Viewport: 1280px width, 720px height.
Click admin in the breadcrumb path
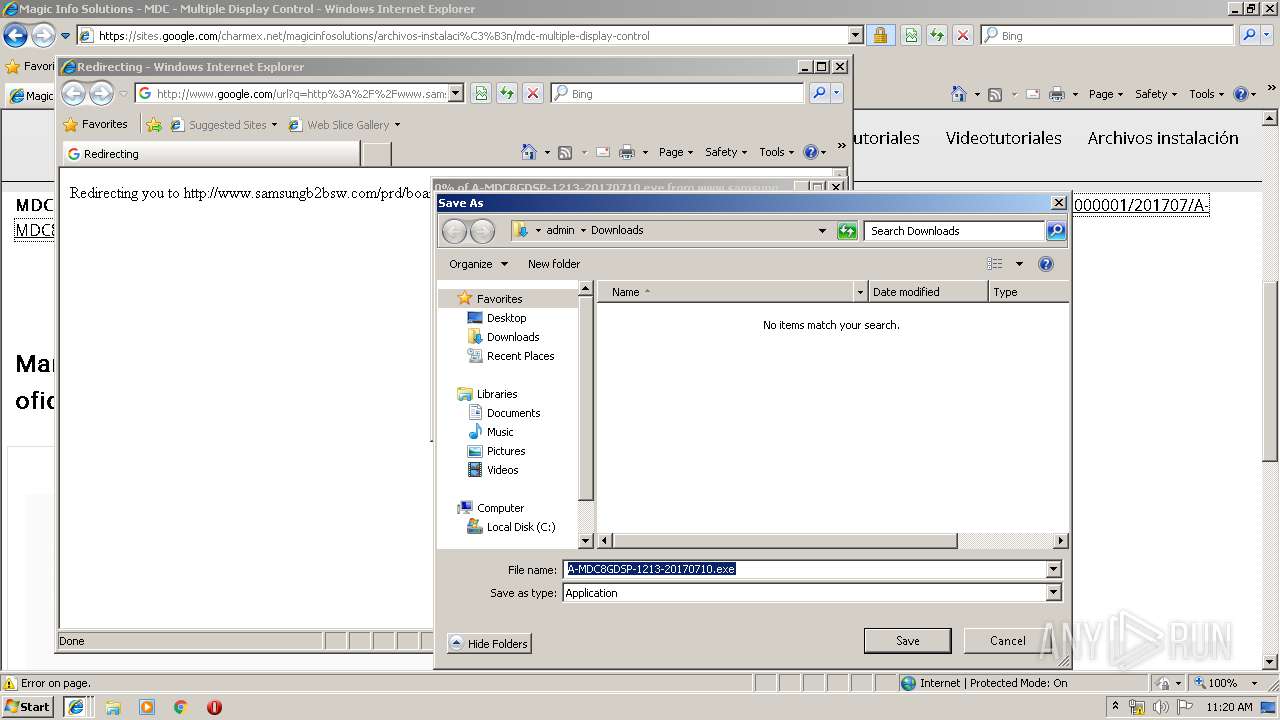pos(560,231)
